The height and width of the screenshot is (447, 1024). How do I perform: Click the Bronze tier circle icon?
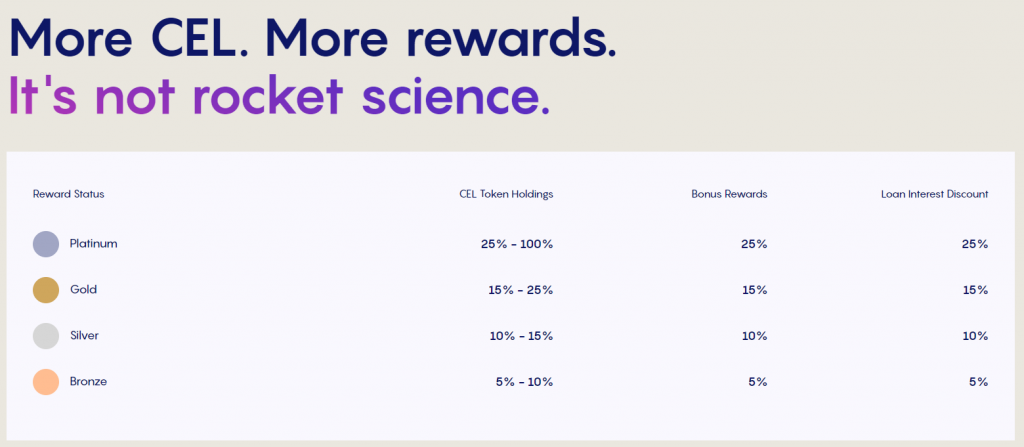coord(46,382)
